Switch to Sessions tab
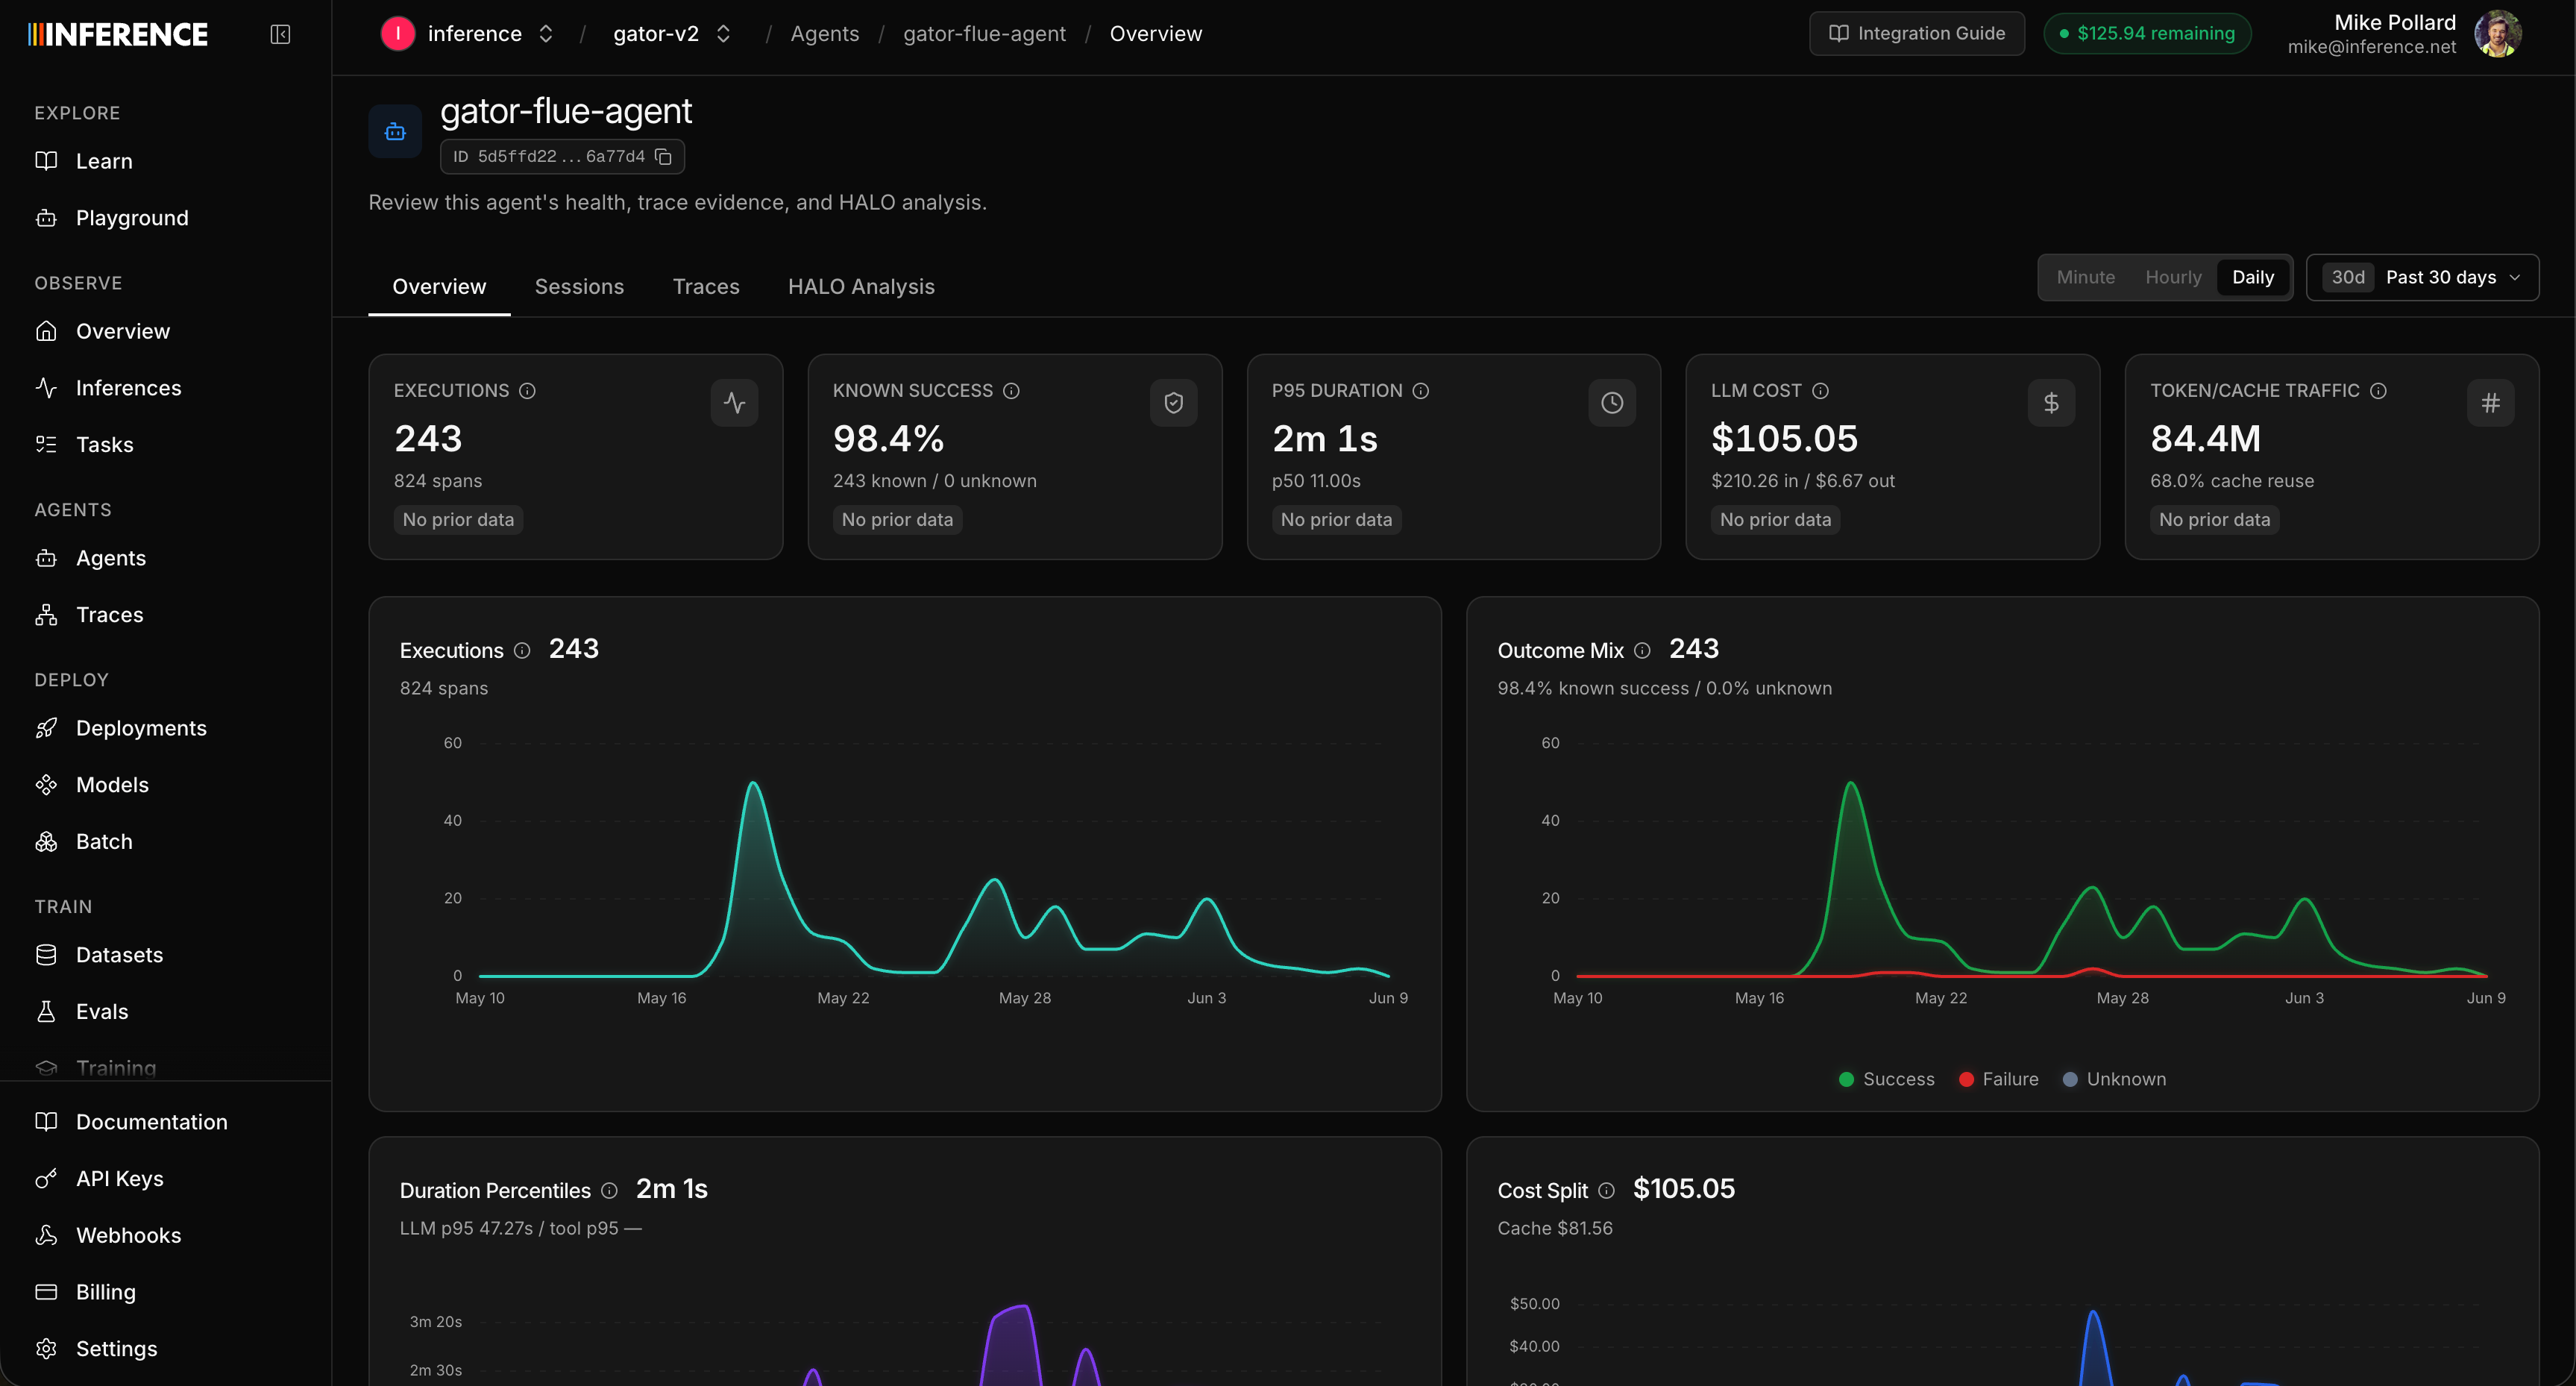 [x=579, y=287]
